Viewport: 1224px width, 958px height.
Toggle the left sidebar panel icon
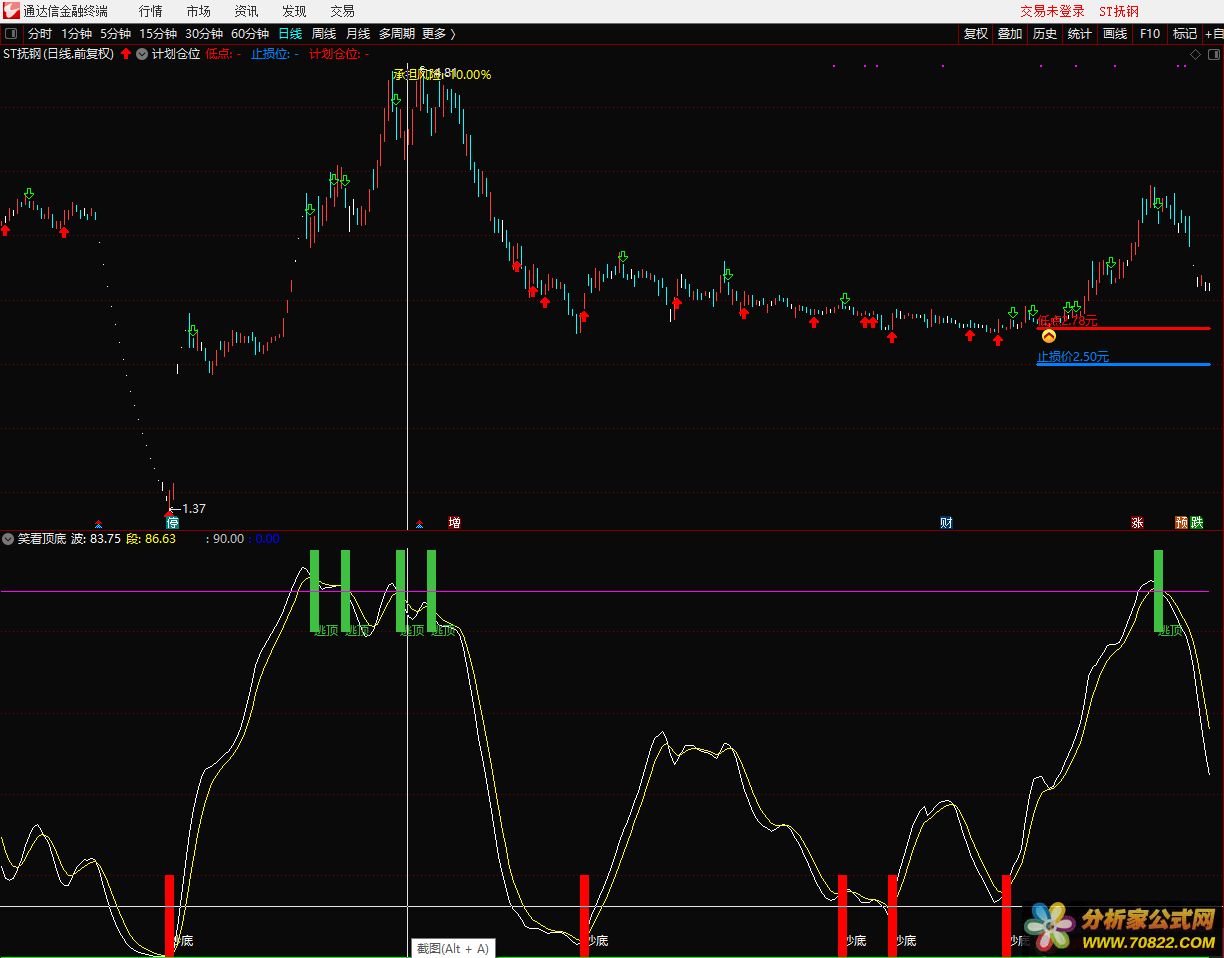pos(10,33)
